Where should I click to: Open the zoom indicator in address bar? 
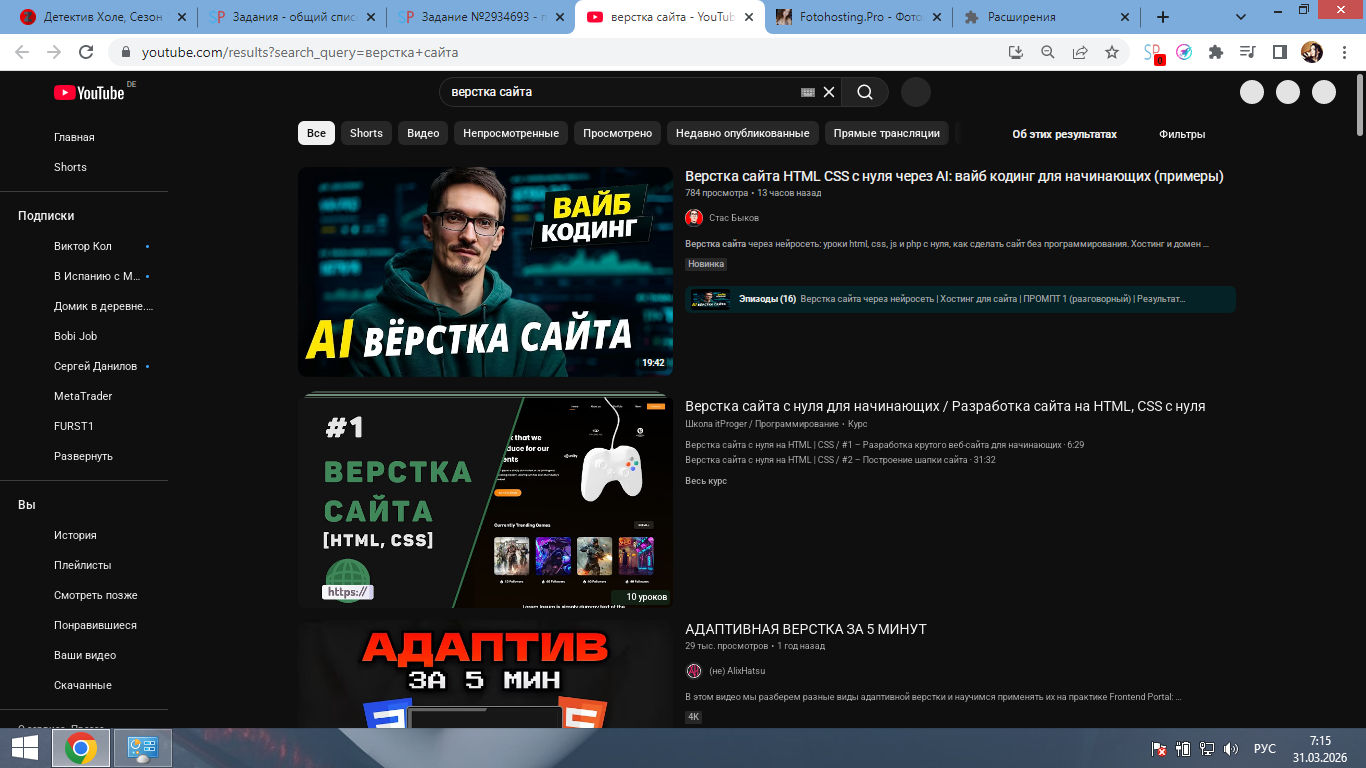[x=1048, y=52]
